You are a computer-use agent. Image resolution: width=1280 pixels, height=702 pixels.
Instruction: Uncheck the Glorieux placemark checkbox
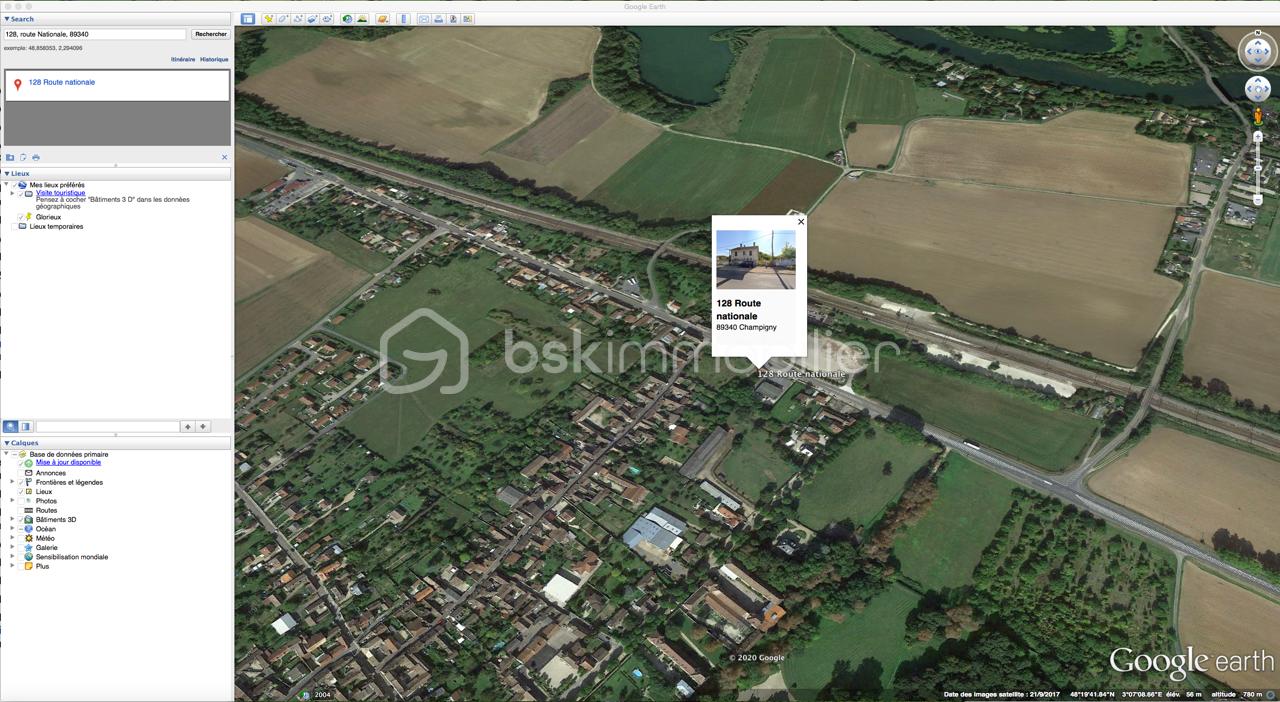click(21, 217)
